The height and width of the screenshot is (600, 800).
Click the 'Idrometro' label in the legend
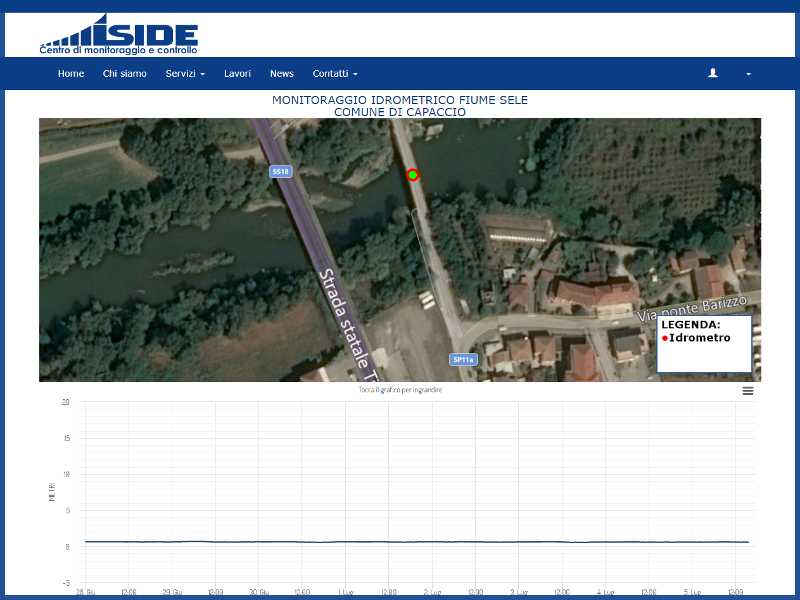(700, 338)
